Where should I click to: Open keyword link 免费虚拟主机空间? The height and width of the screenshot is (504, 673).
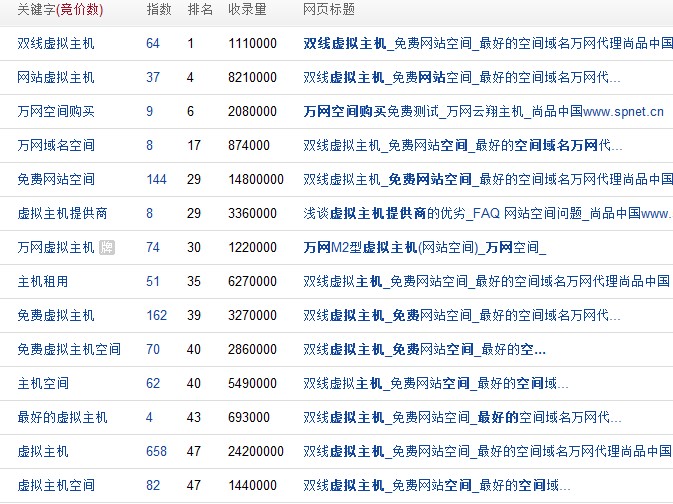point(69,349)
